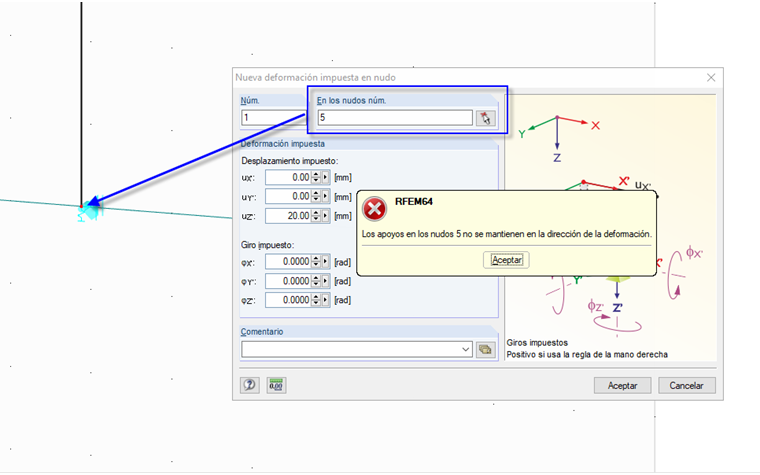This screenshot has width=760, height=475.
Task: Click the φy spinner arrows
Action: tap(316, 281)
